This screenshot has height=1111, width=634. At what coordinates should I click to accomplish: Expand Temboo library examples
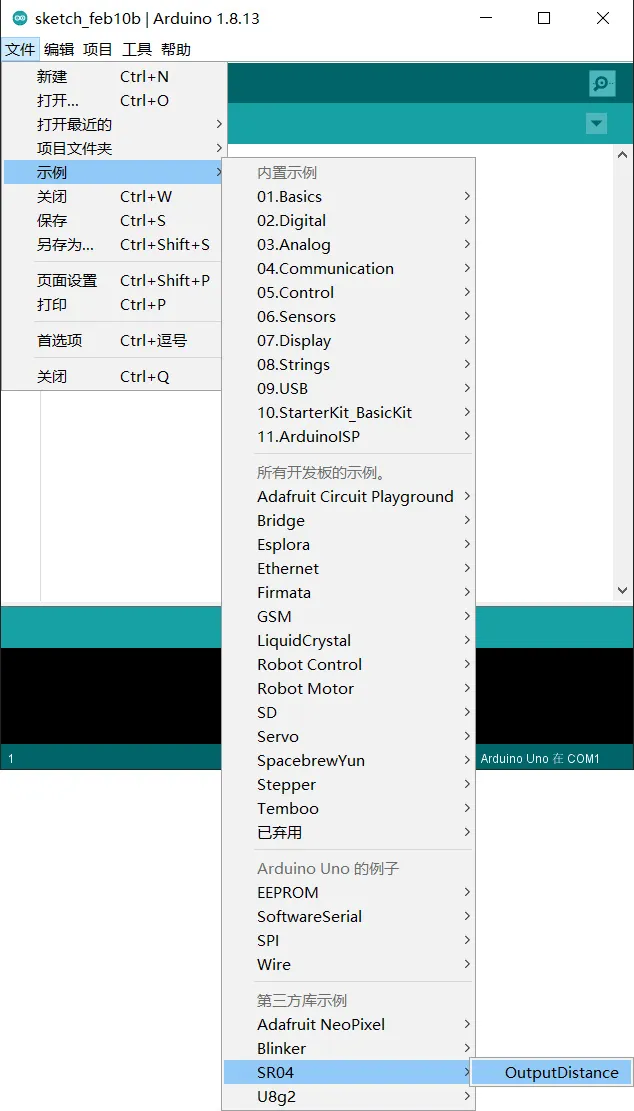[x=349, y=808]
